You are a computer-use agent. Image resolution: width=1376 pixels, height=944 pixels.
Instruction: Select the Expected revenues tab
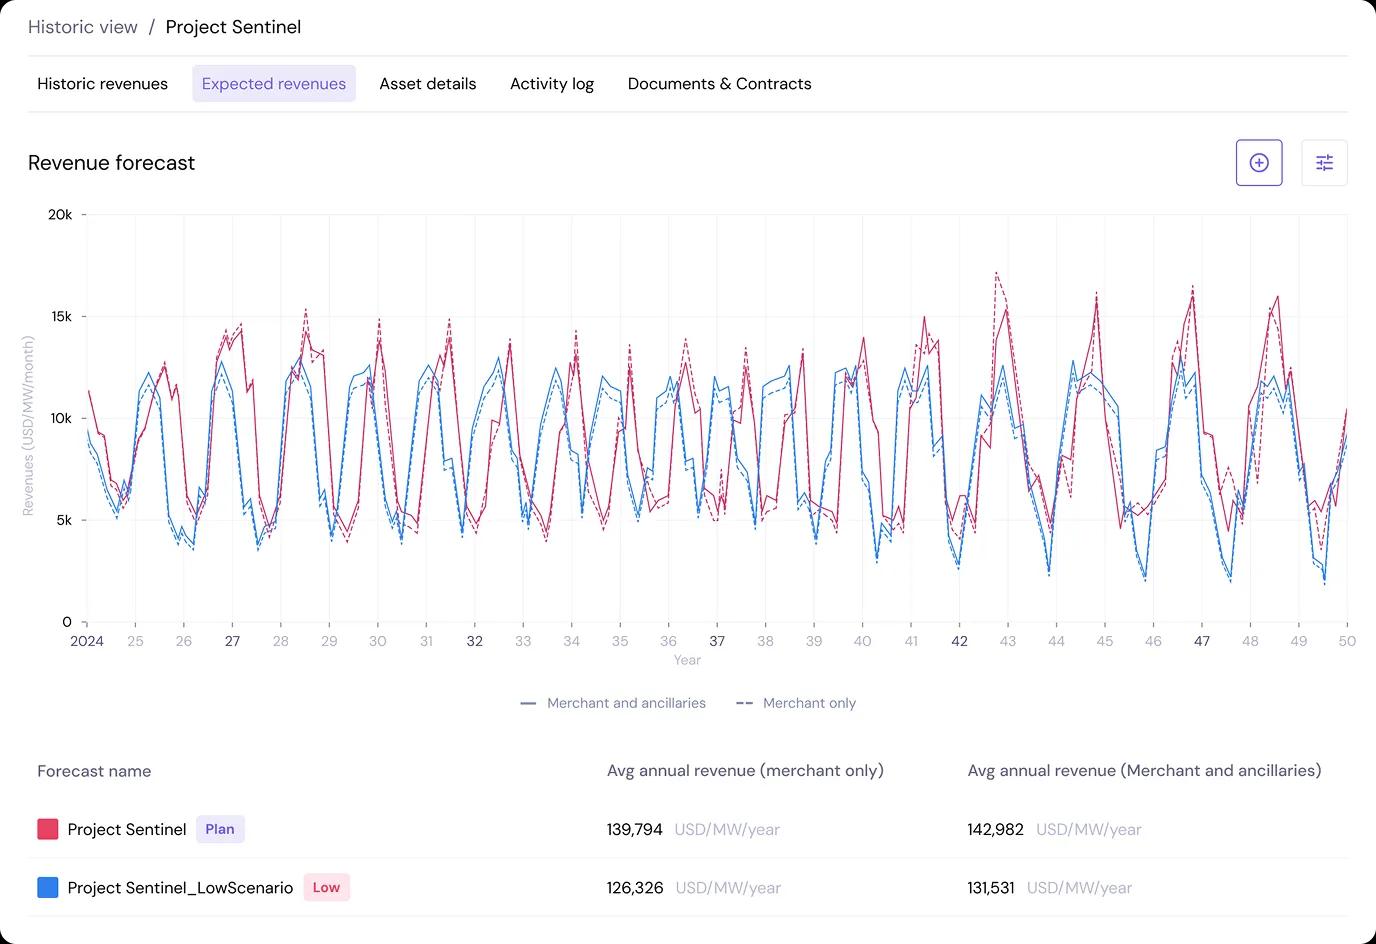[x=273, y=84]
